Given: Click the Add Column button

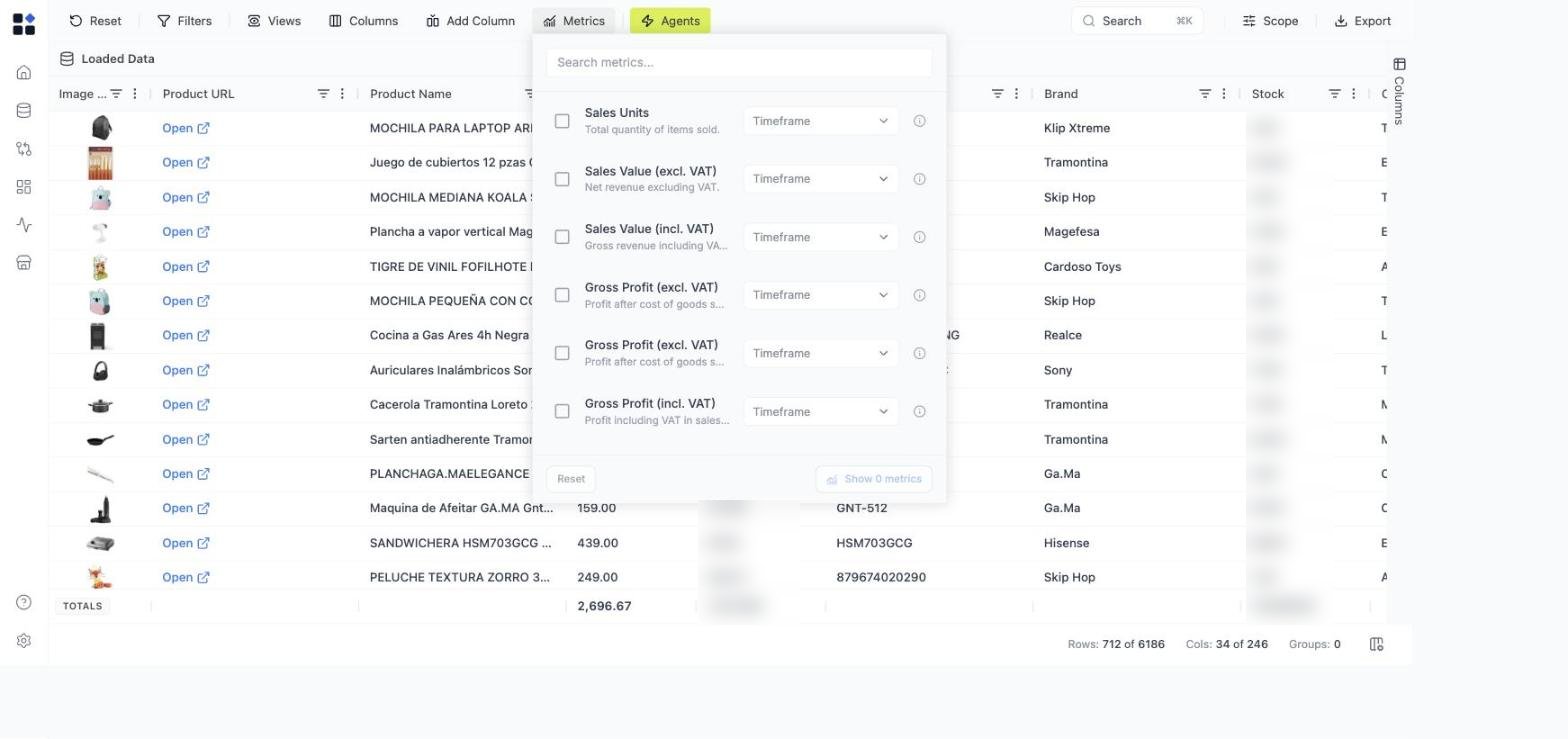Looking at the screenshot, I should coord(470,21).
